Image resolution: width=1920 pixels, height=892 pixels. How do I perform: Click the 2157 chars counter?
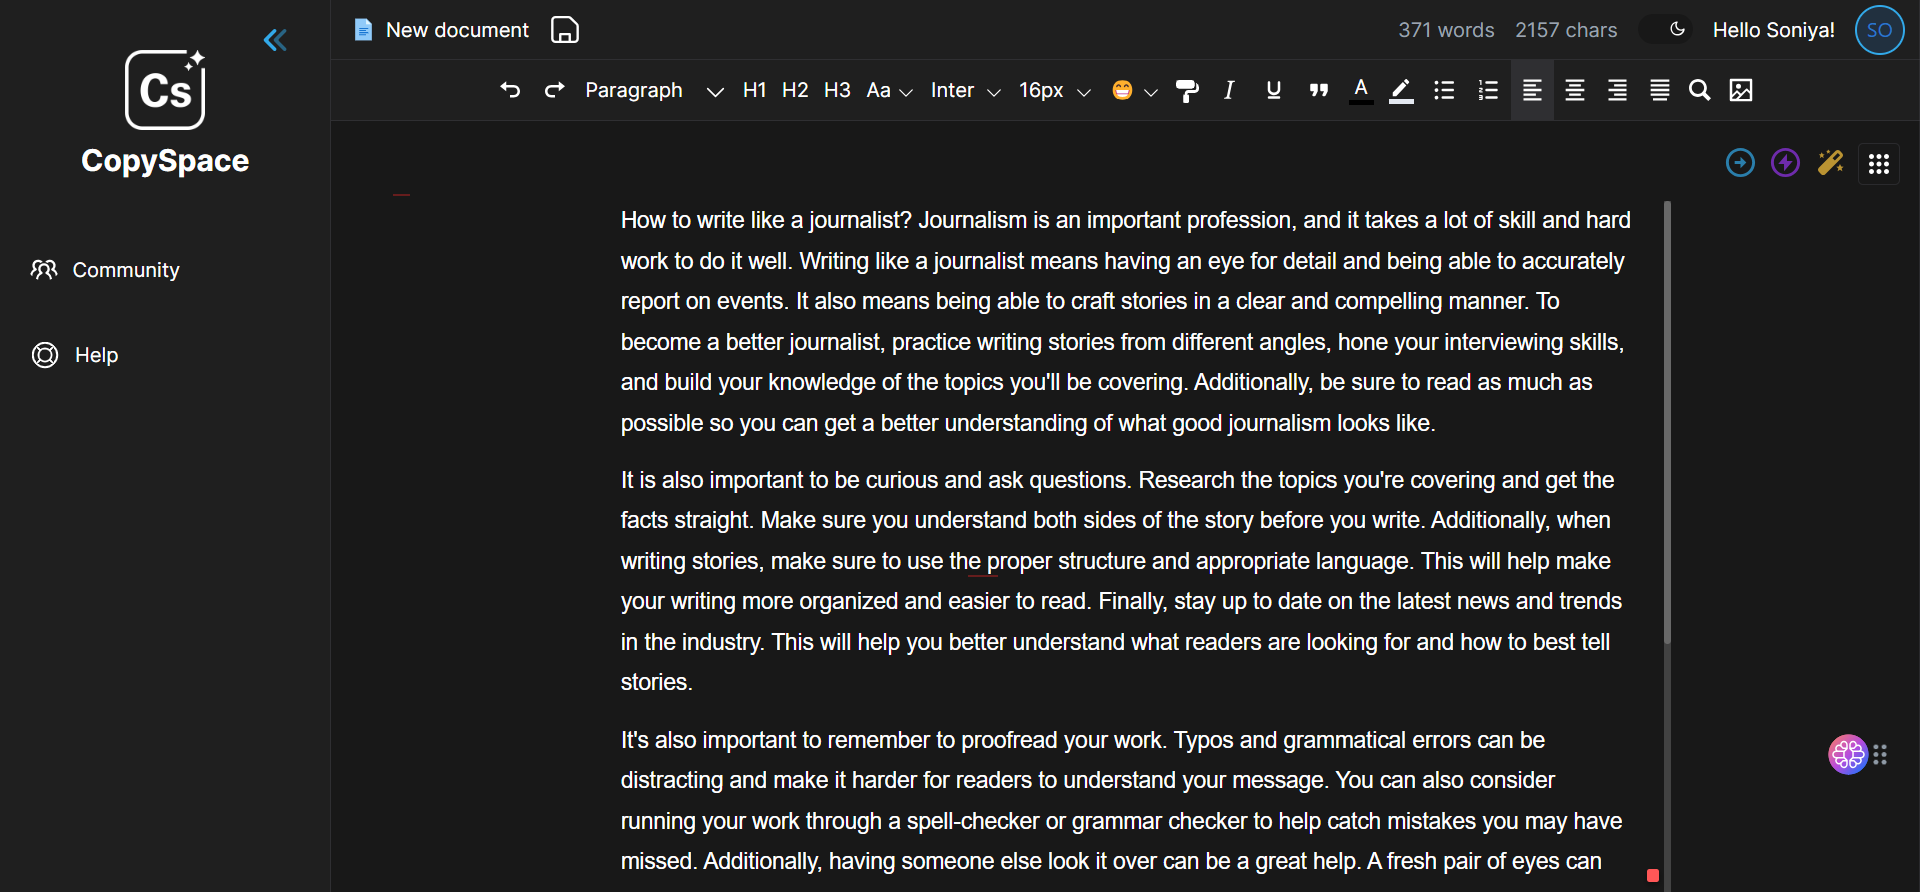(x=1566, y=30)
